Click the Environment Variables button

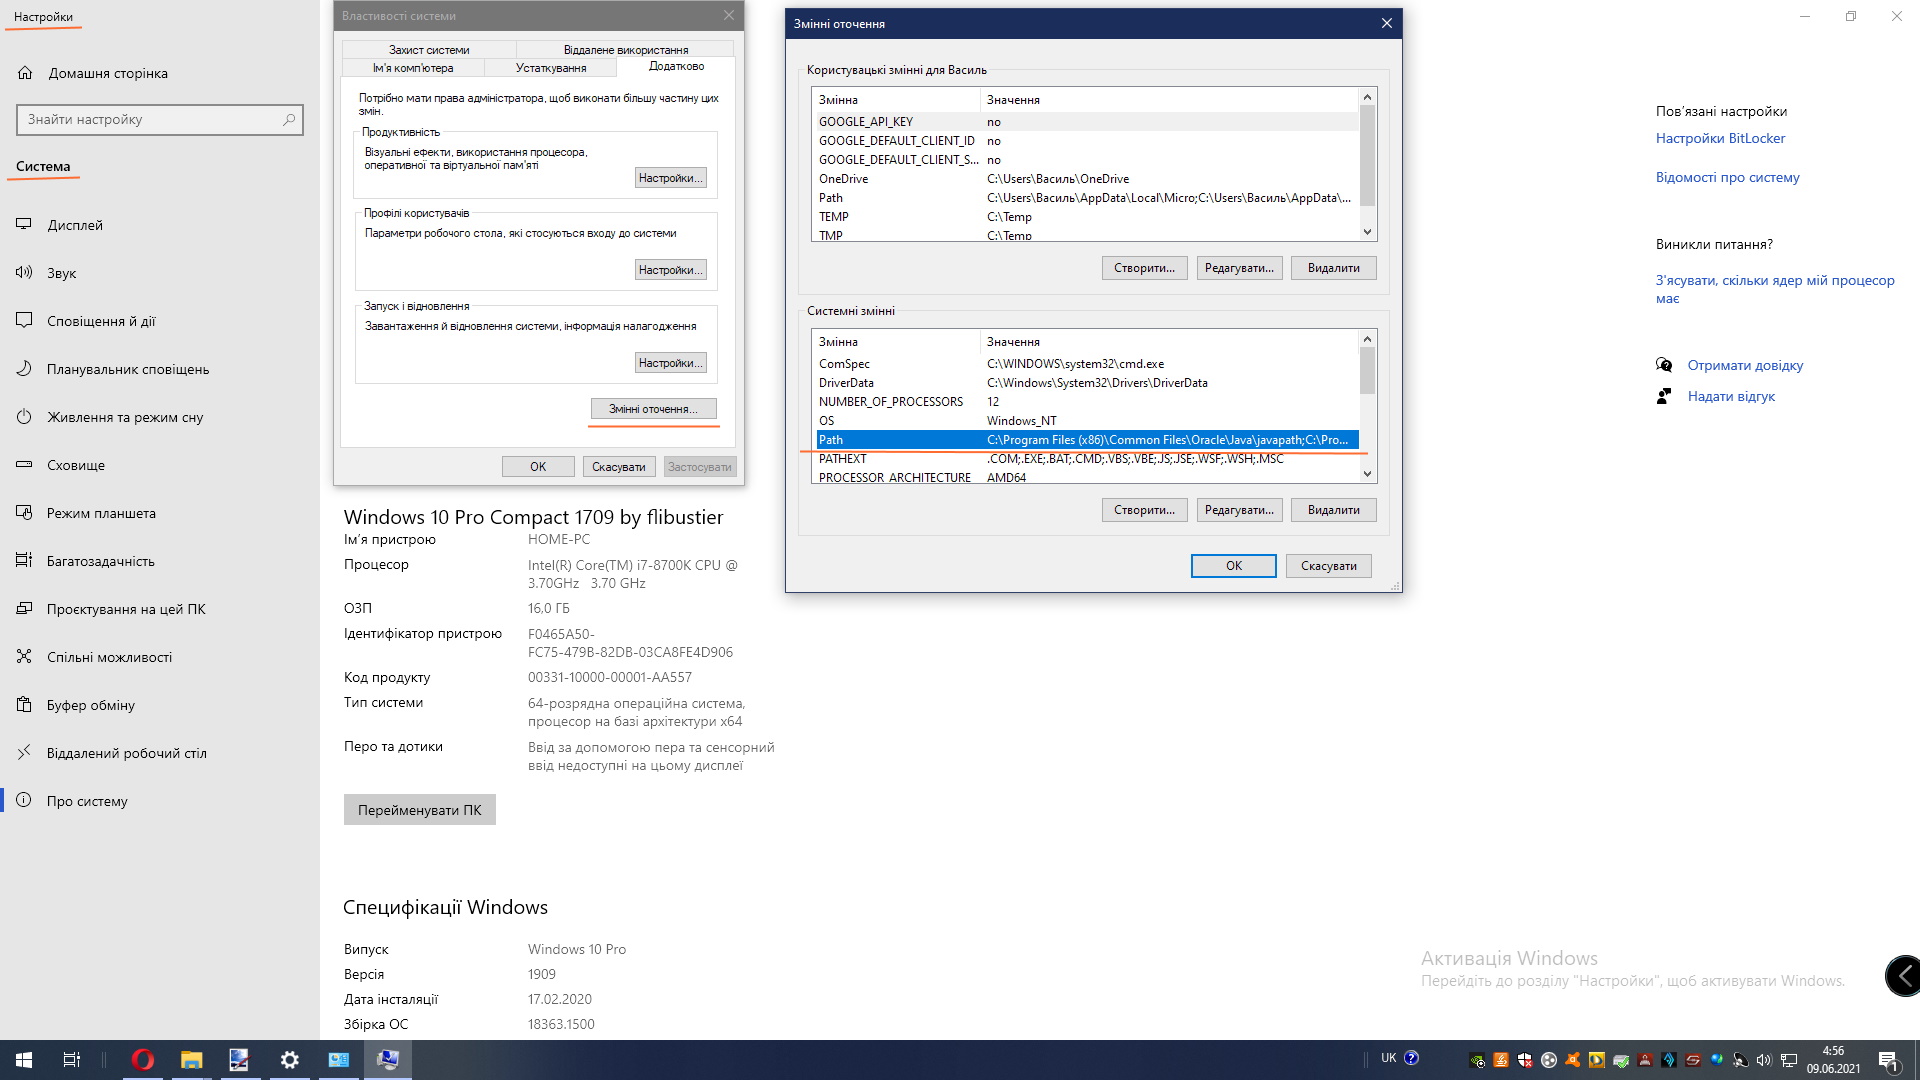point(653,409)
